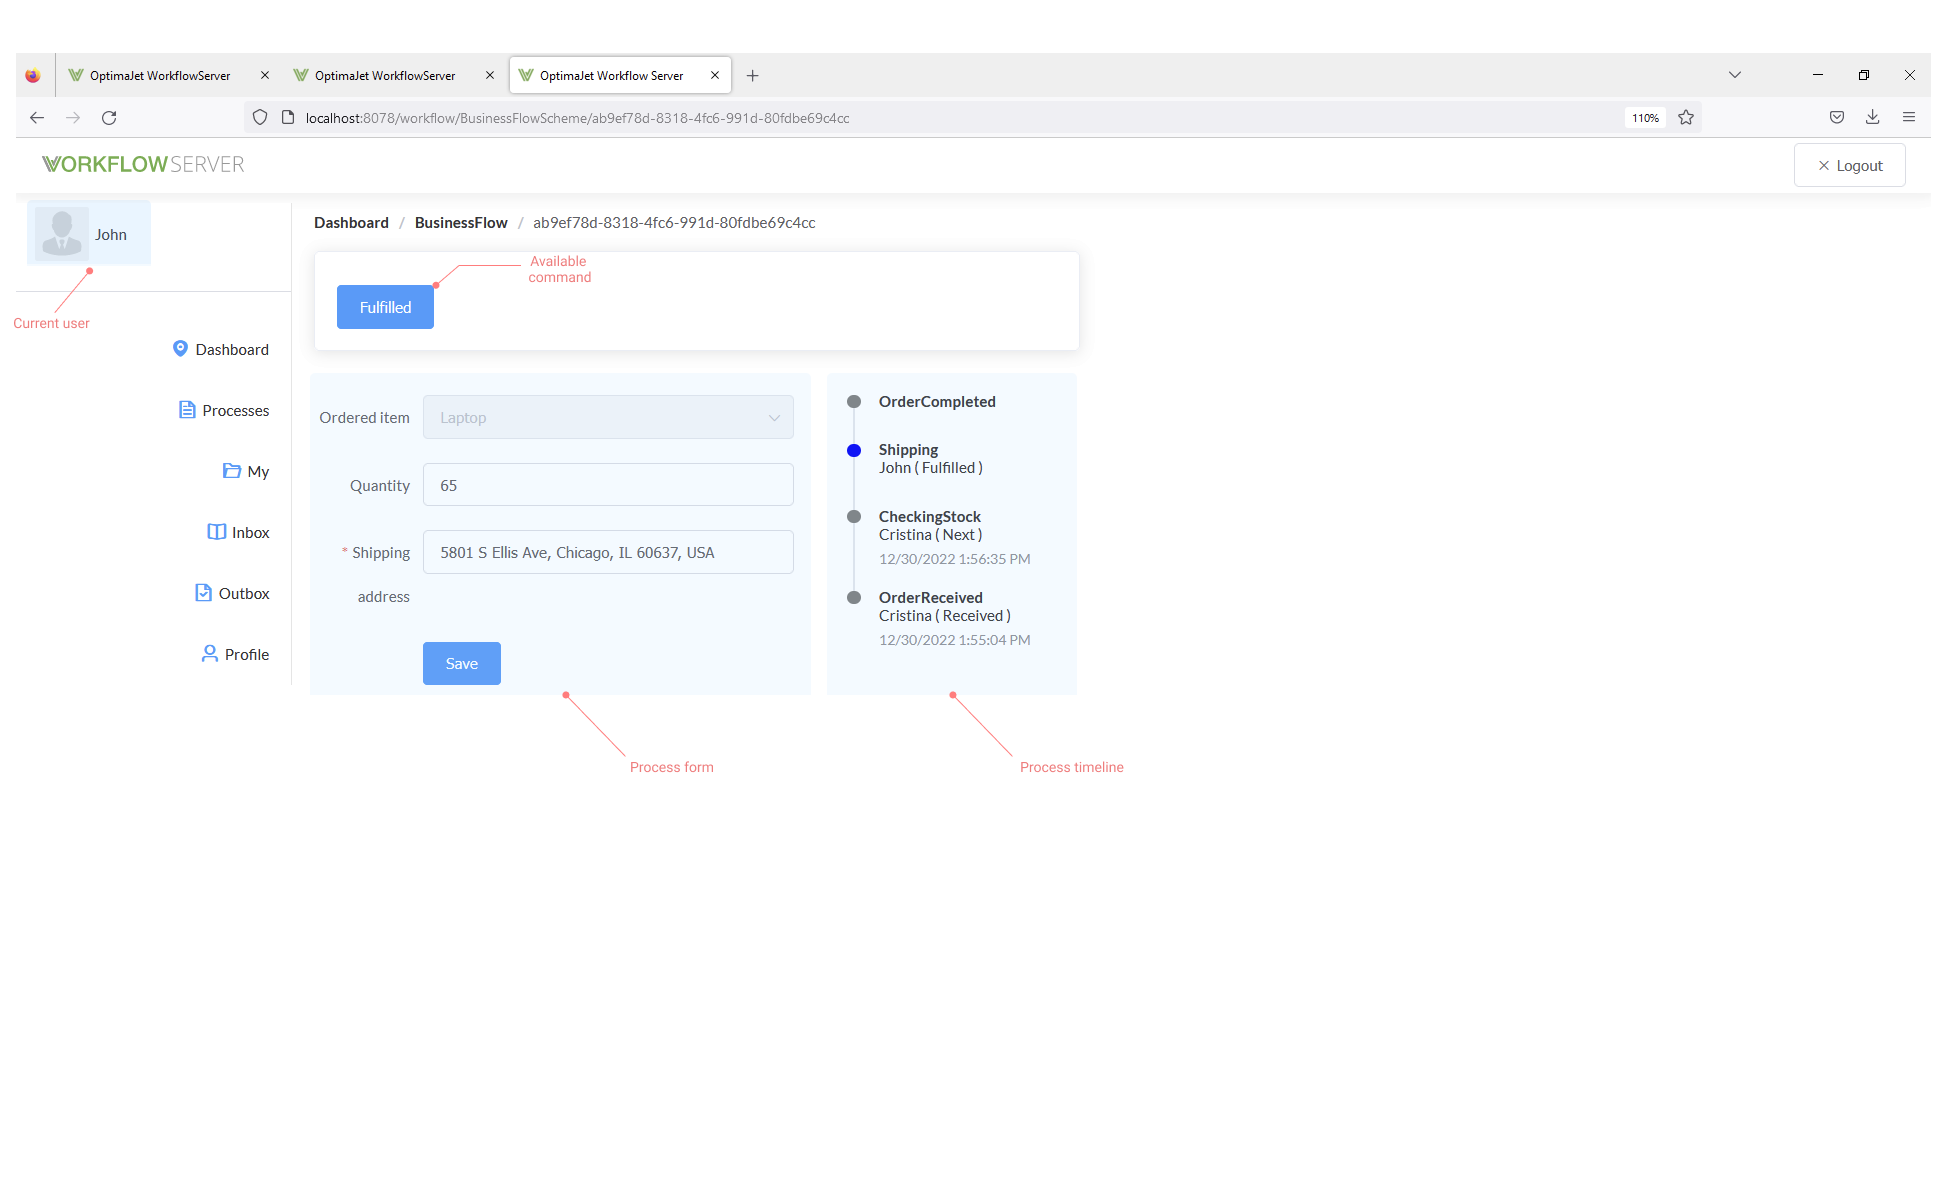Open the Processes sidebar menu item
1948x1186 pixels.
(224, 410)
